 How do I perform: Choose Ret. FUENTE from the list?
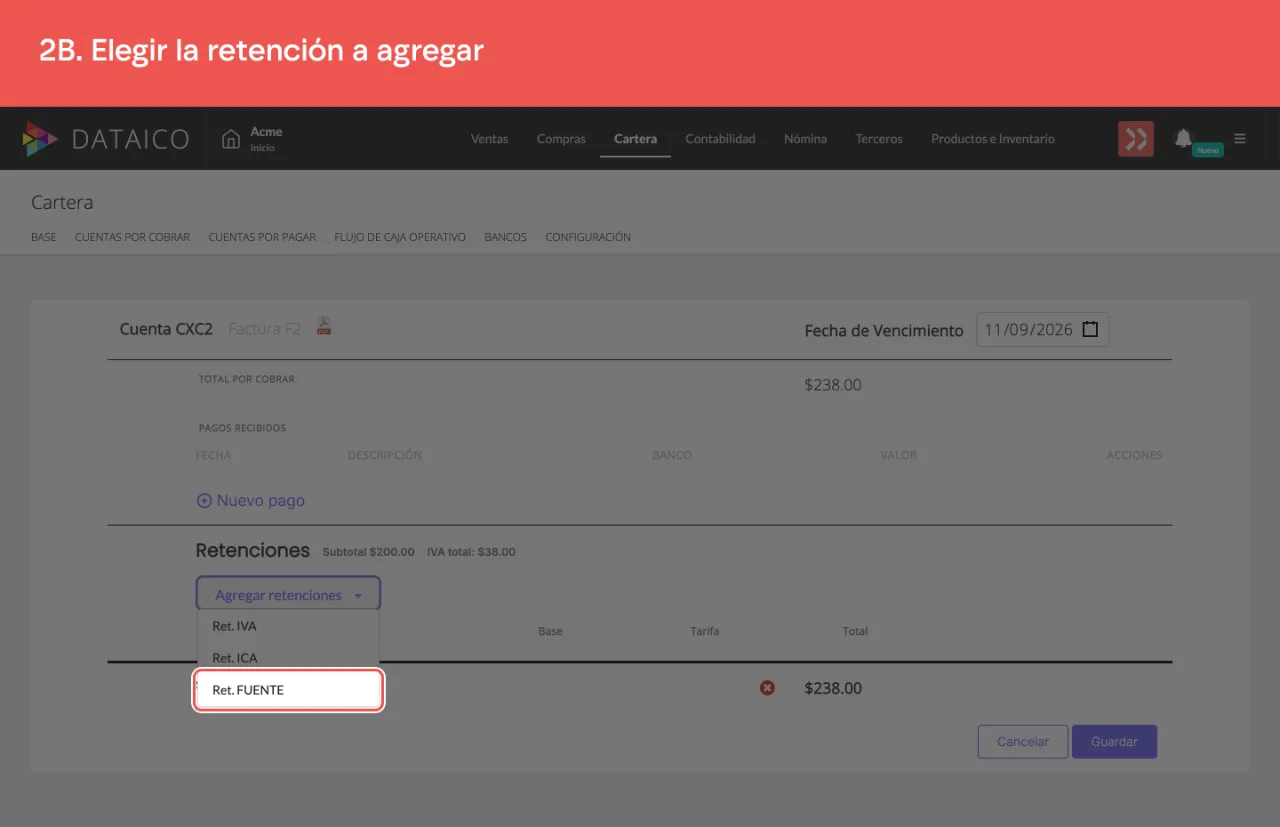(x=288, y=690)
